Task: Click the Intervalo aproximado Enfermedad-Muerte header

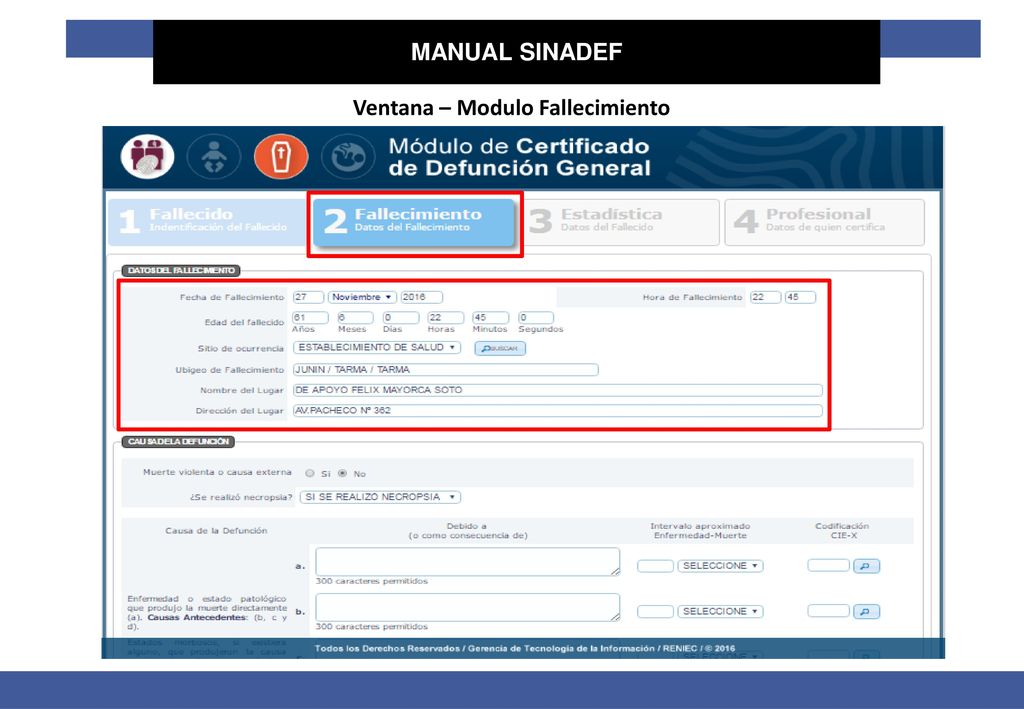Action: click(x=700, y=531)
